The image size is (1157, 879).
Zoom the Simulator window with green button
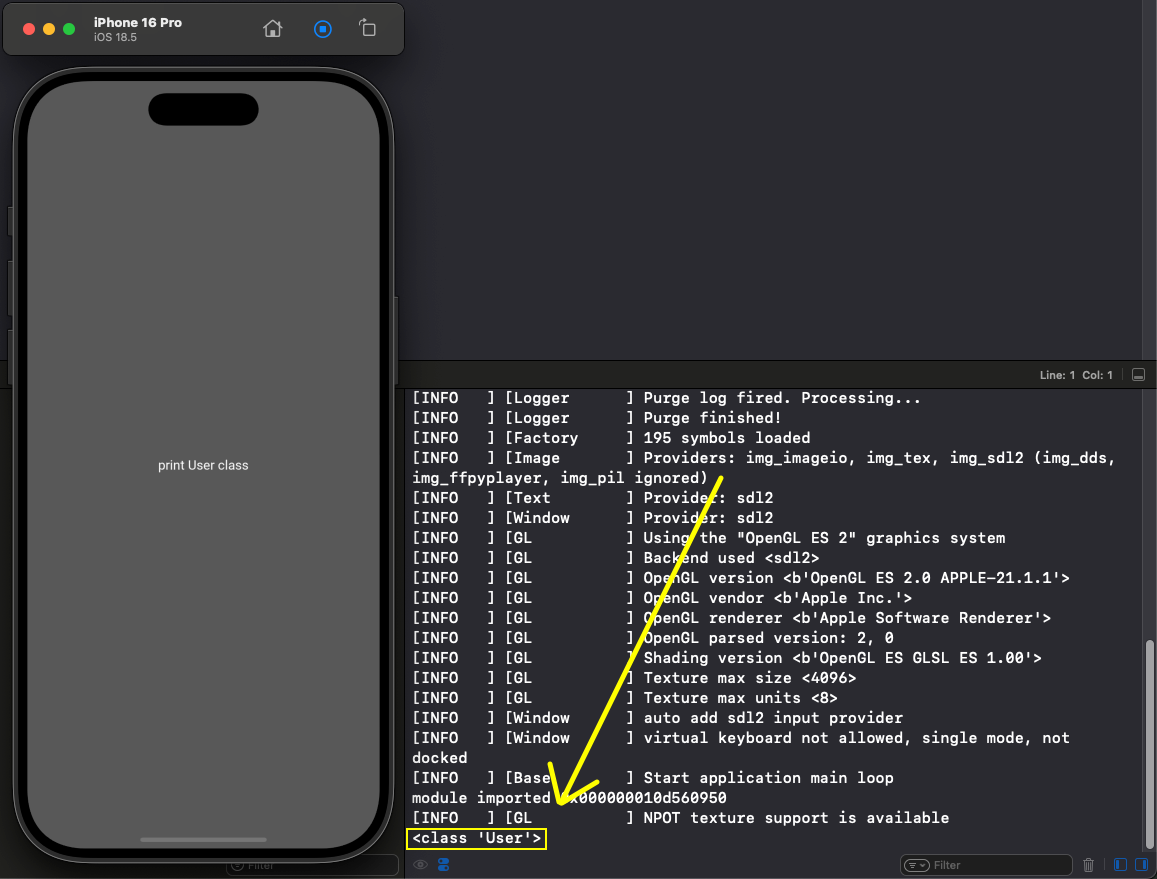[69, 29]
